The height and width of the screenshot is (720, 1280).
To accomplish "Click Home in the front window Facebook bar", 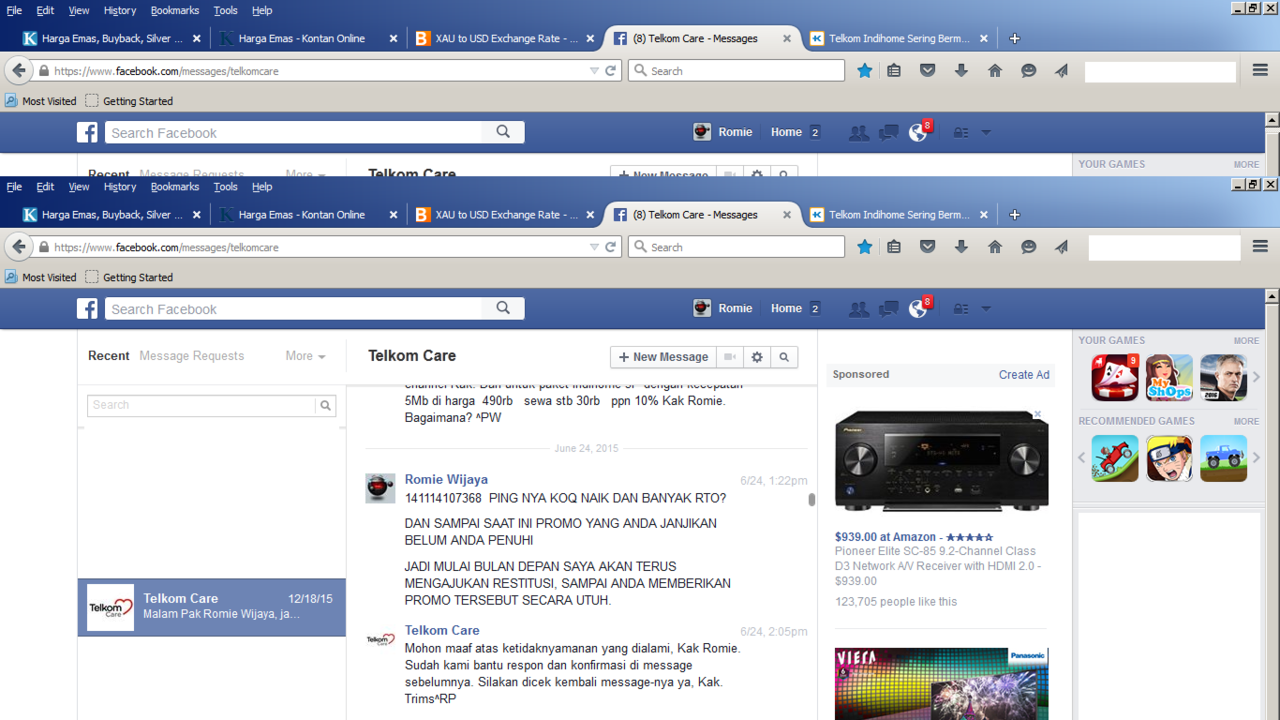I will click(786, 309).
